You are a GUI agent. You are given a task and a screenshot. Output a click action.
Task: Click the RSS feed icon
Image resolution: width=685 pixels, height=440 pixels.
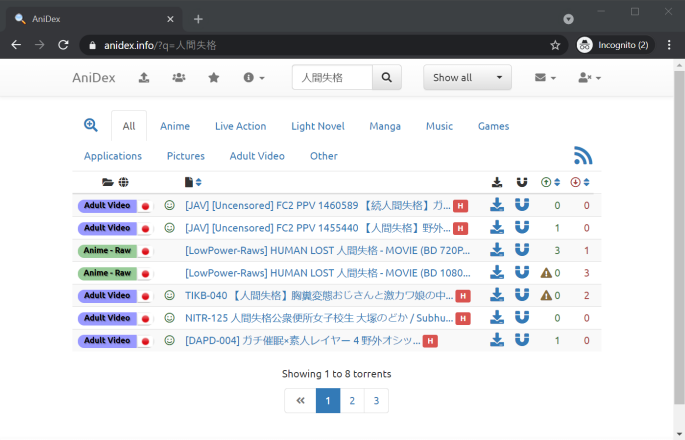[x=583, y=156]
